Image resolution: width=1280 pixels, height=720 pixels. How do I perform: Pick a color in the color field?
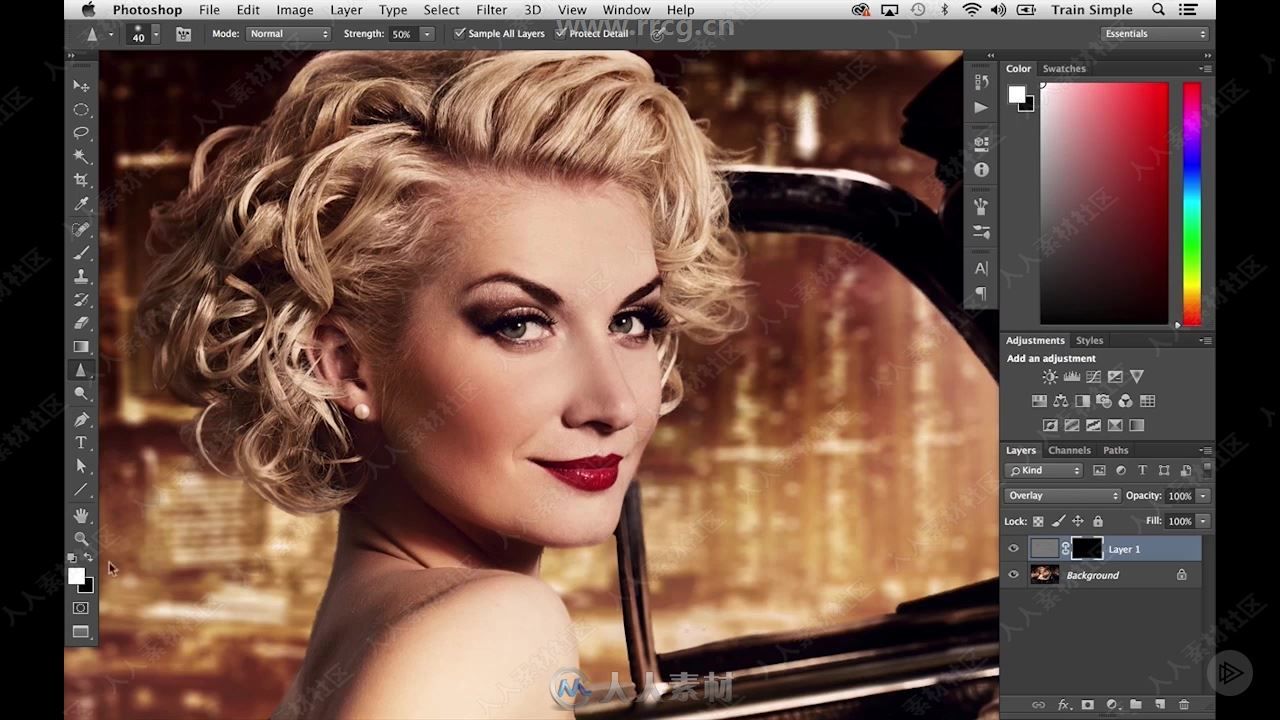pyautogui.click(x=1104, y=203)
